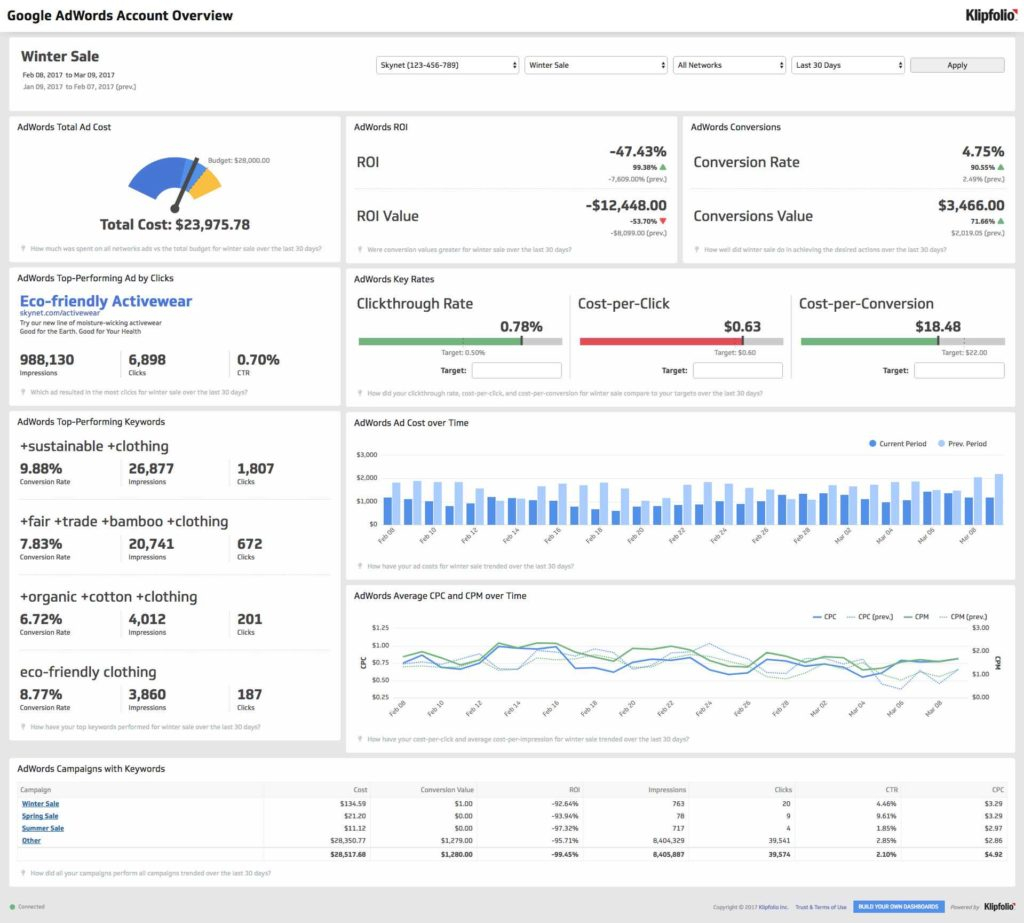Click the hint icon in AdWords Conversions panel
Viewport: 1024px width, 923px height.
click(698, 249)
